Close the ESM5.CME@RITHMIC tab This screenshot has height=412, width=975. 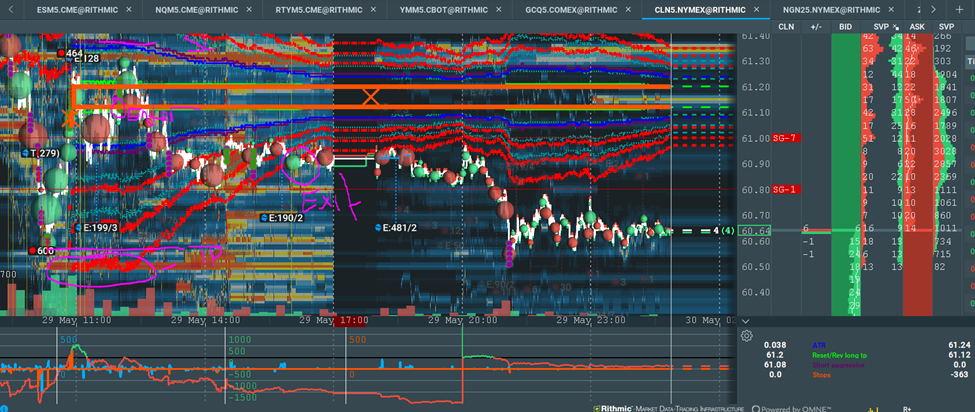pos(129,10)
